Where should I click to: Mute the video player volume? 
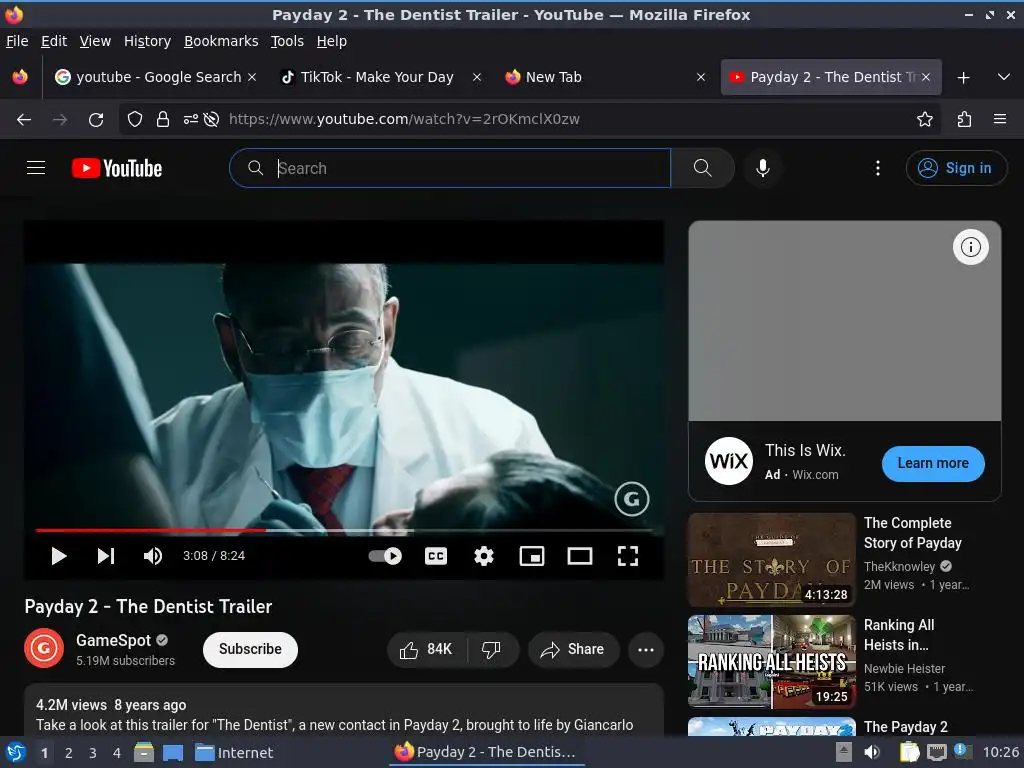152,556
